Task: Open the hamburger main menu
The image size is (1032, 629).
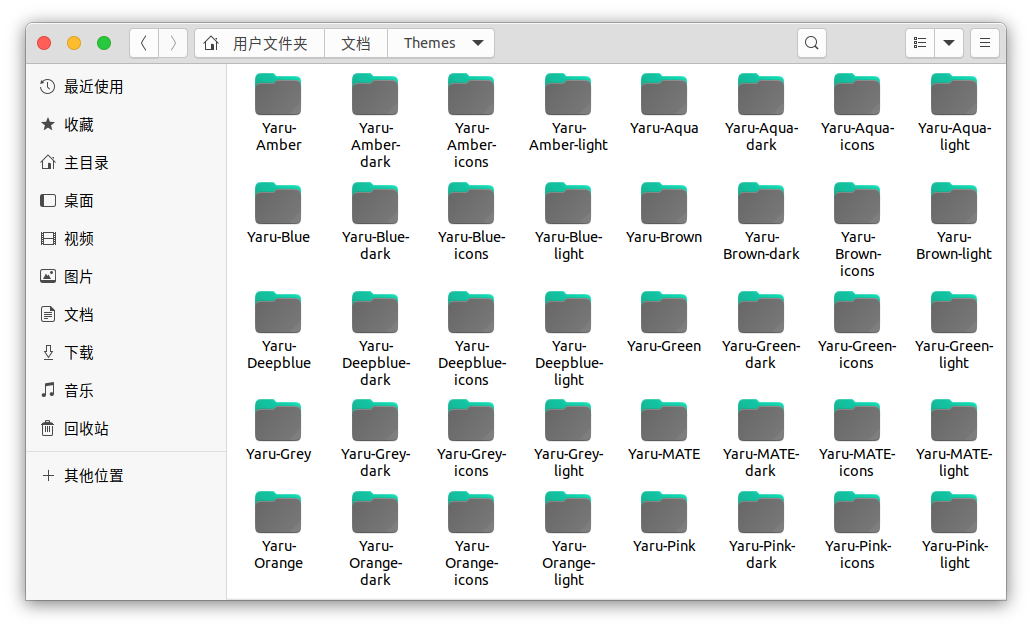Action: click(x=985, y=43)
